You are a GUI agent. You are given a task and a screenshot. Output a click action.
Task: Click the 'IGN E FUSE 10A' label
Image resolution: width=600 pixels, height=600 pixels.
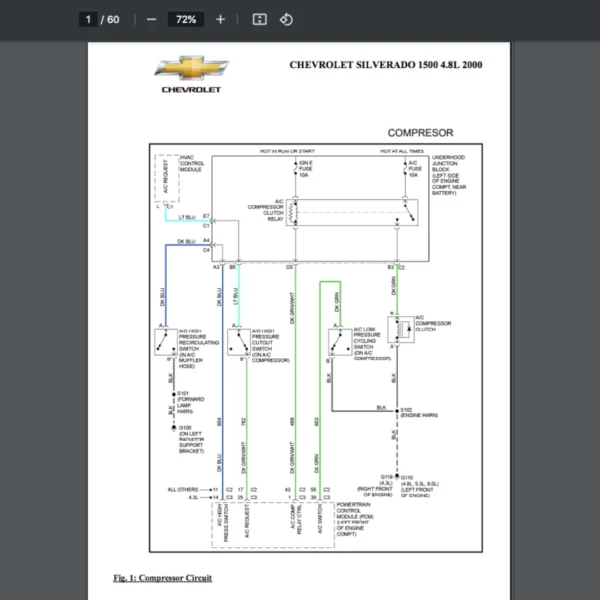305,169
